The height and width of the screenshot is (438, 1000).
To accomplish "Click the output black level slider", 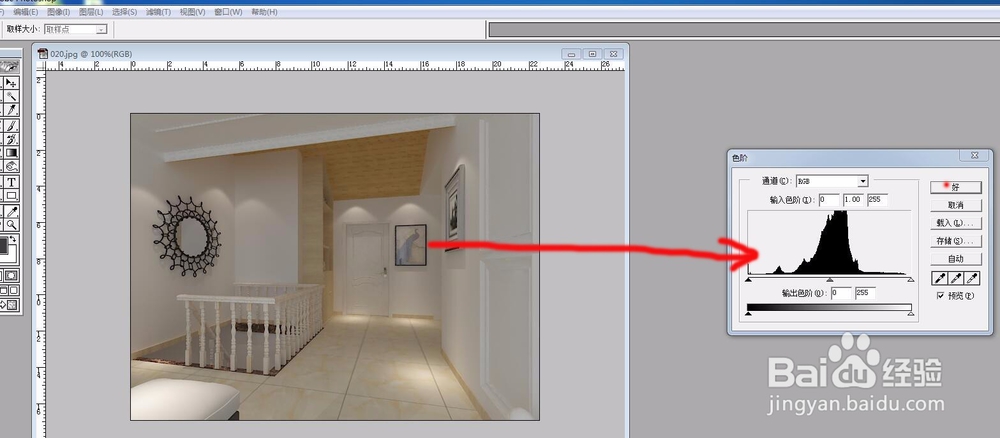I will pos(749,314).
